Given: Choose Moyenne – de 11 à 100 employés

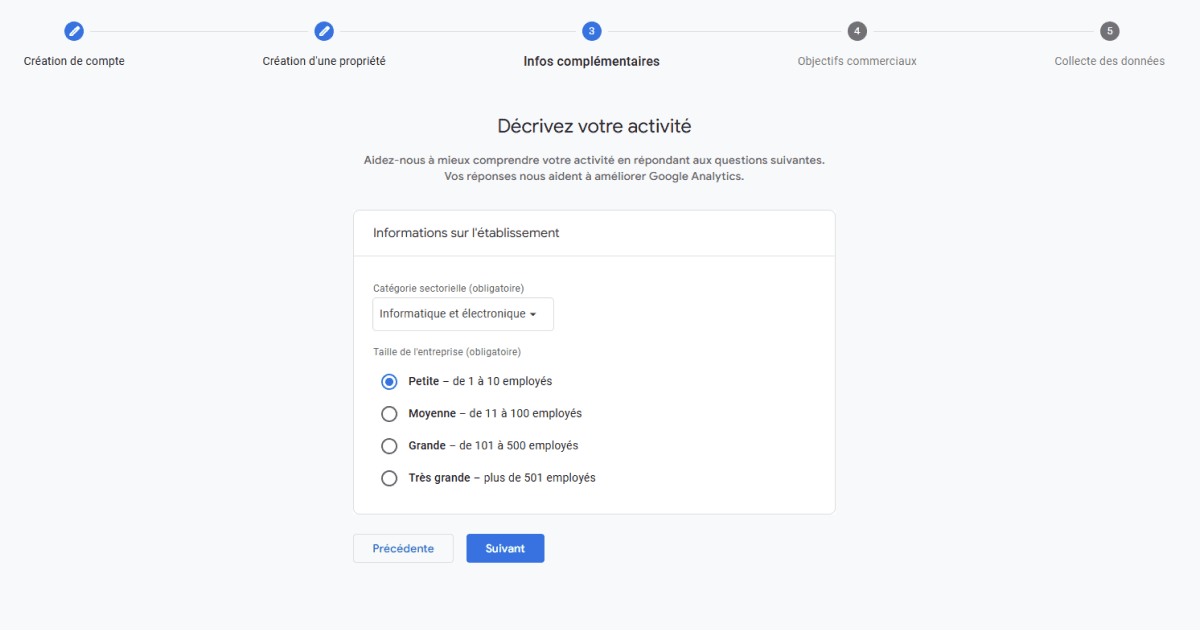Looking at the screenshot, I should pyautogui.click(x=389, y=413).
